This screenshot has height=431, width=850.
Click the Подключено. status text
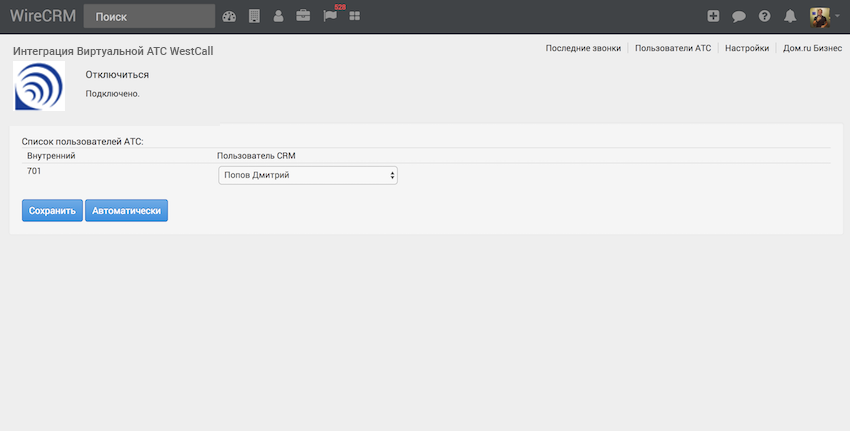pyautogui.click(x=112, y=94)
